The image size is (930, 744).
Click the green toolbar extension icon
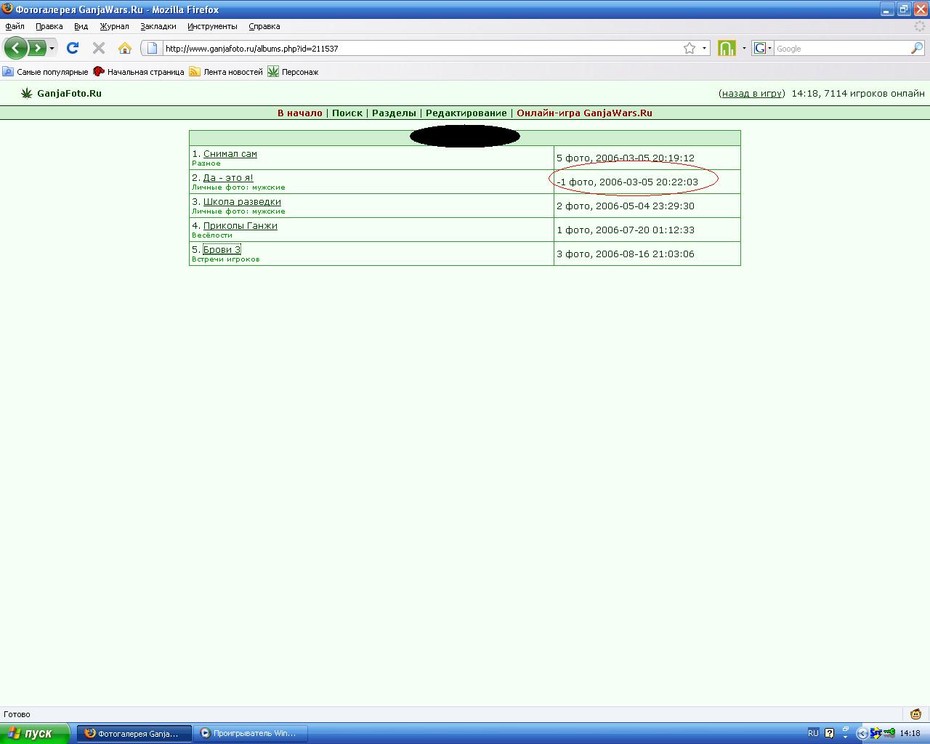coord(727,48)
